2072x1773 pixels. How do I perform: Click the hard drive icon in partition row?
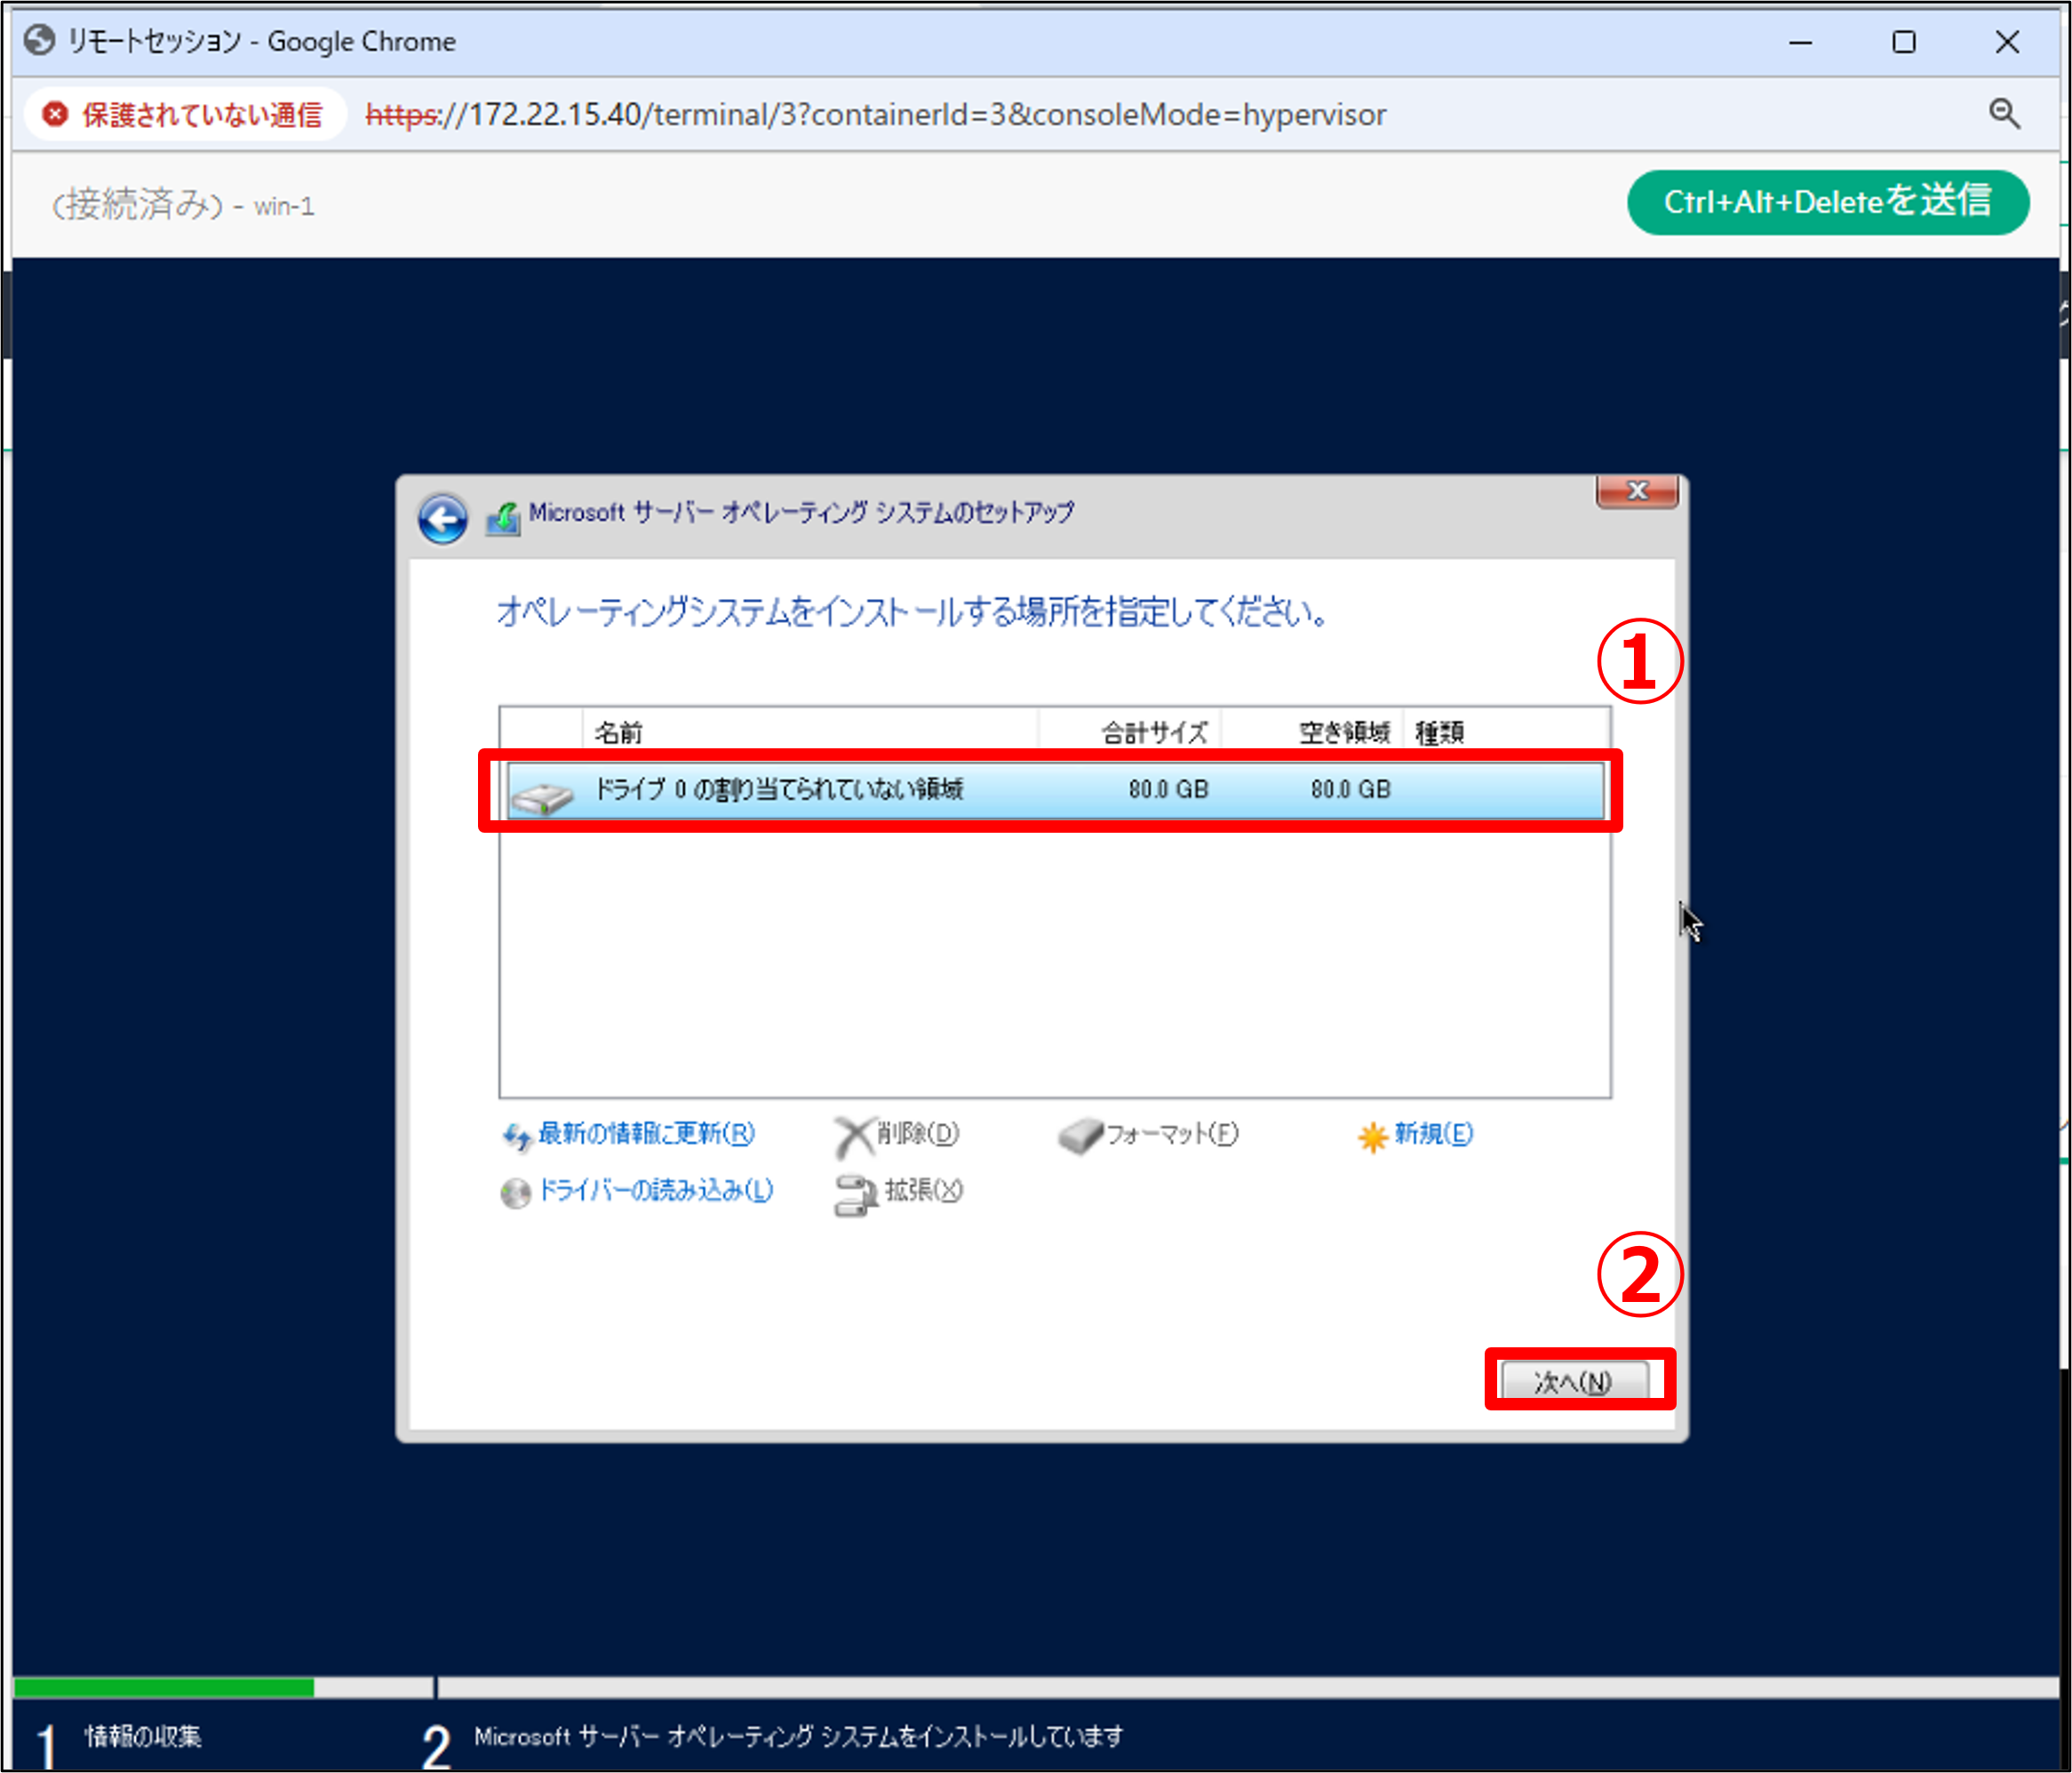(541, 796)
